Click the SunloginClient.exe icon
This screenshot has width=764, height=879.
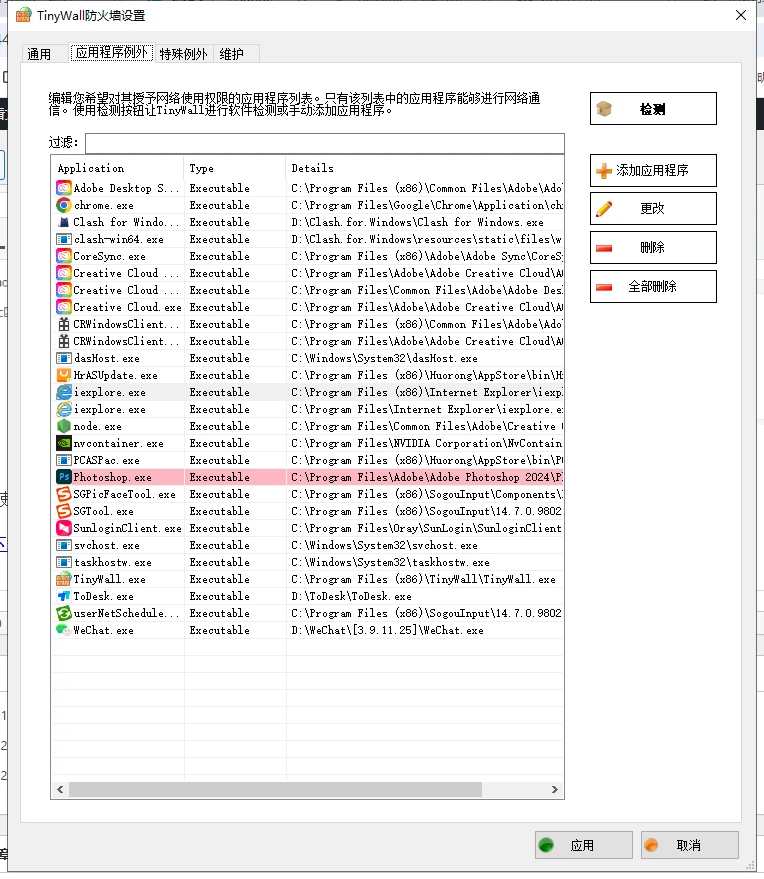pyautogui.click(x=64, y=528)
